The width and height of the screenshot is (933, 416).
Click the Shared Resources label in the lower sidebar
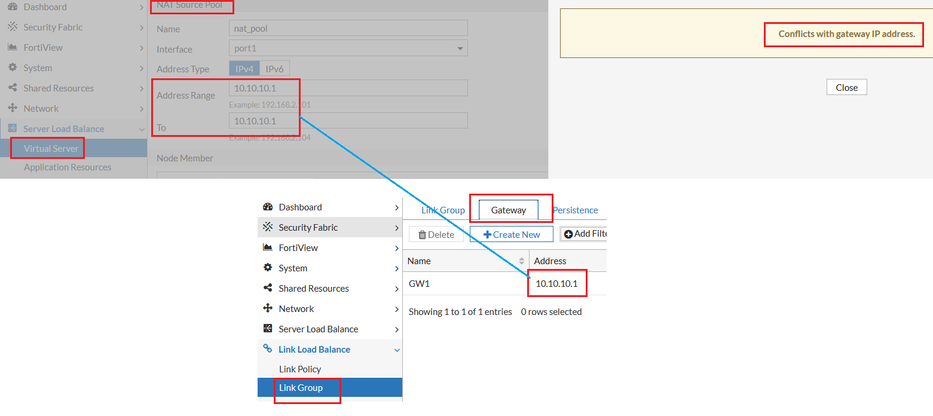[314, 289]
